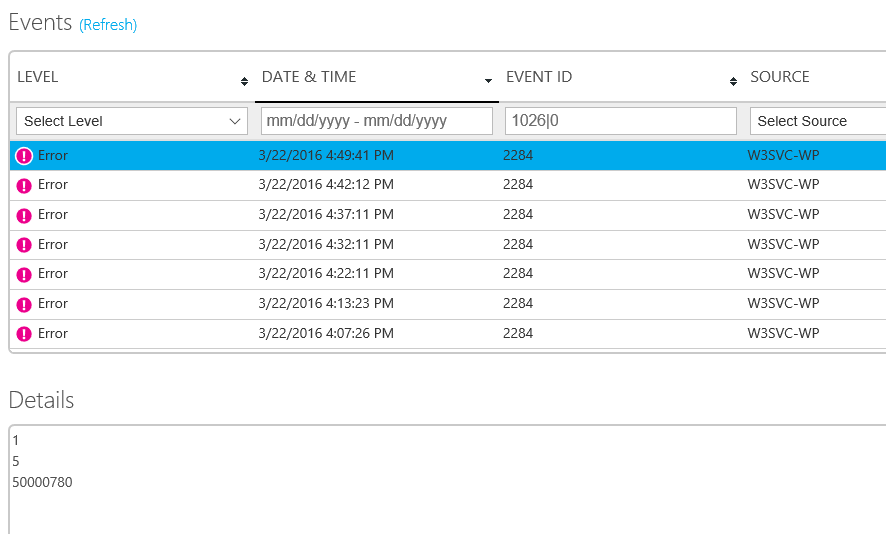Click error icon on the 4:32:11 PM row

click(x=25, y=245)
